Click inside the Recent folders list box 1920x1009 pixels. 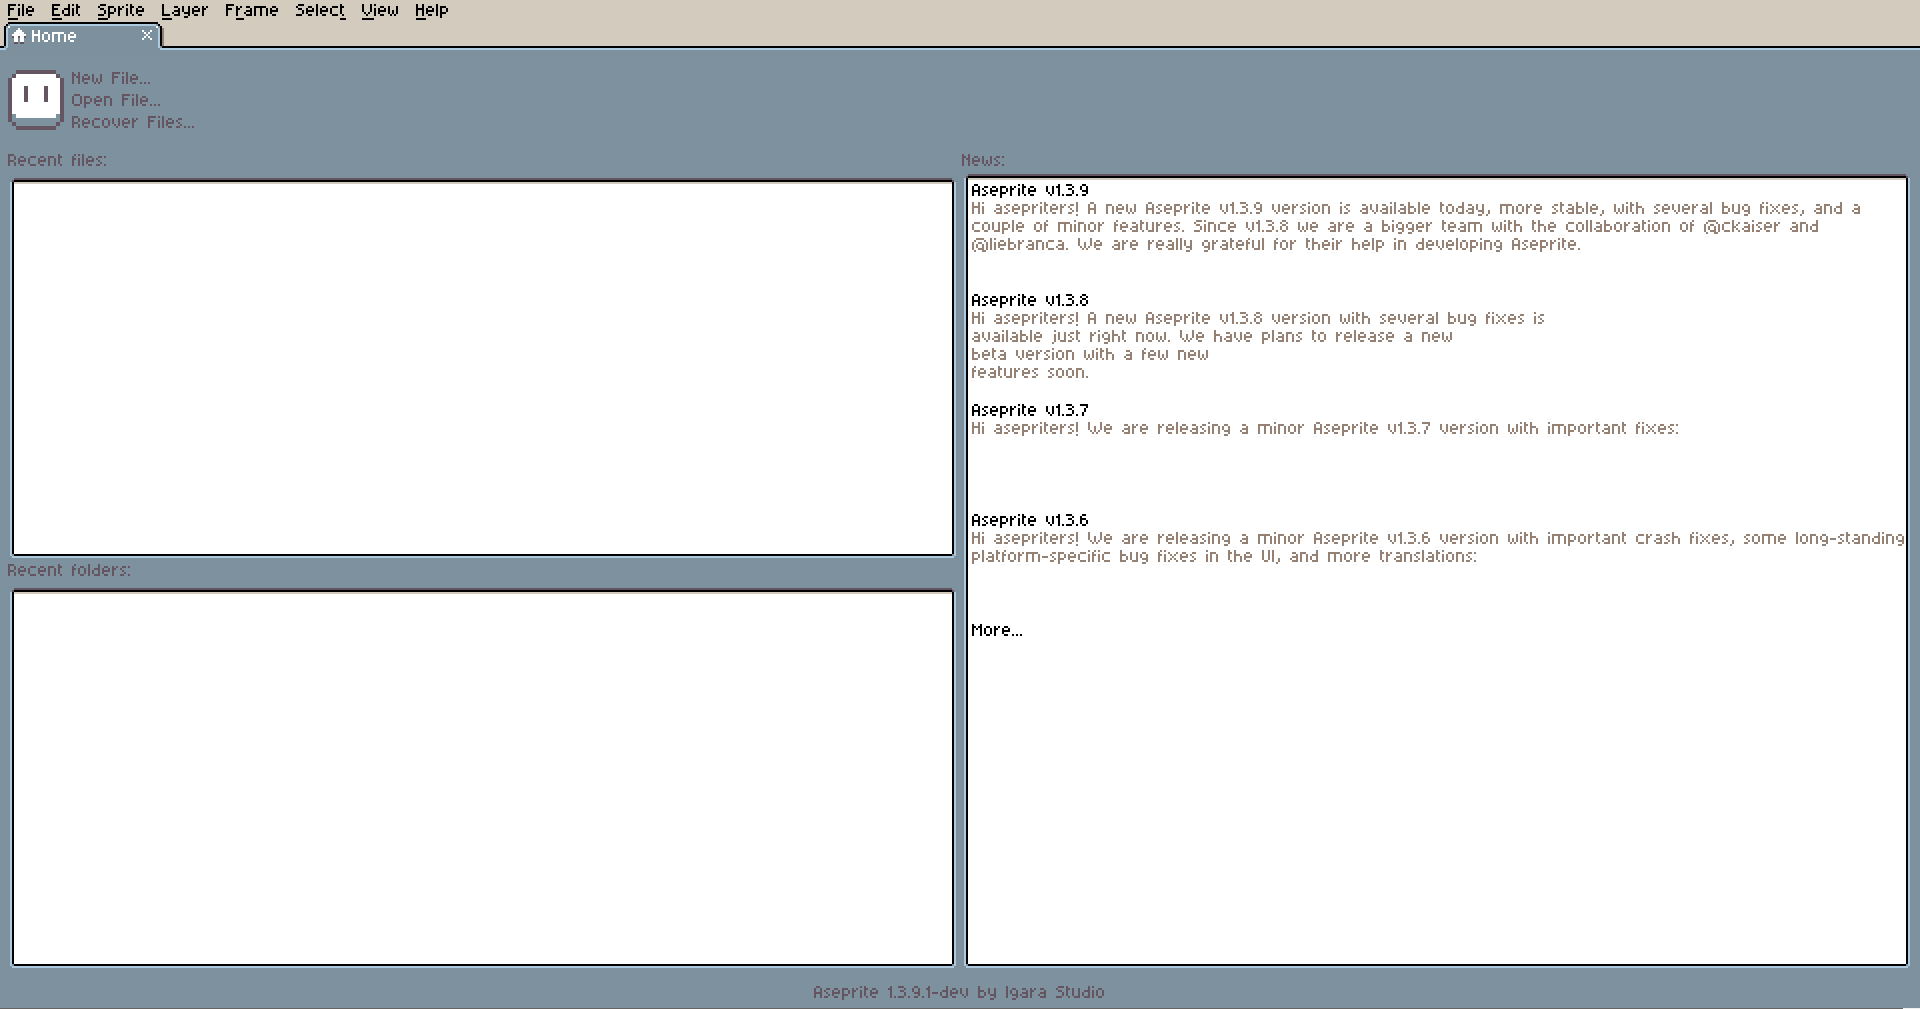pyautogui.click(x=483, y=778)
